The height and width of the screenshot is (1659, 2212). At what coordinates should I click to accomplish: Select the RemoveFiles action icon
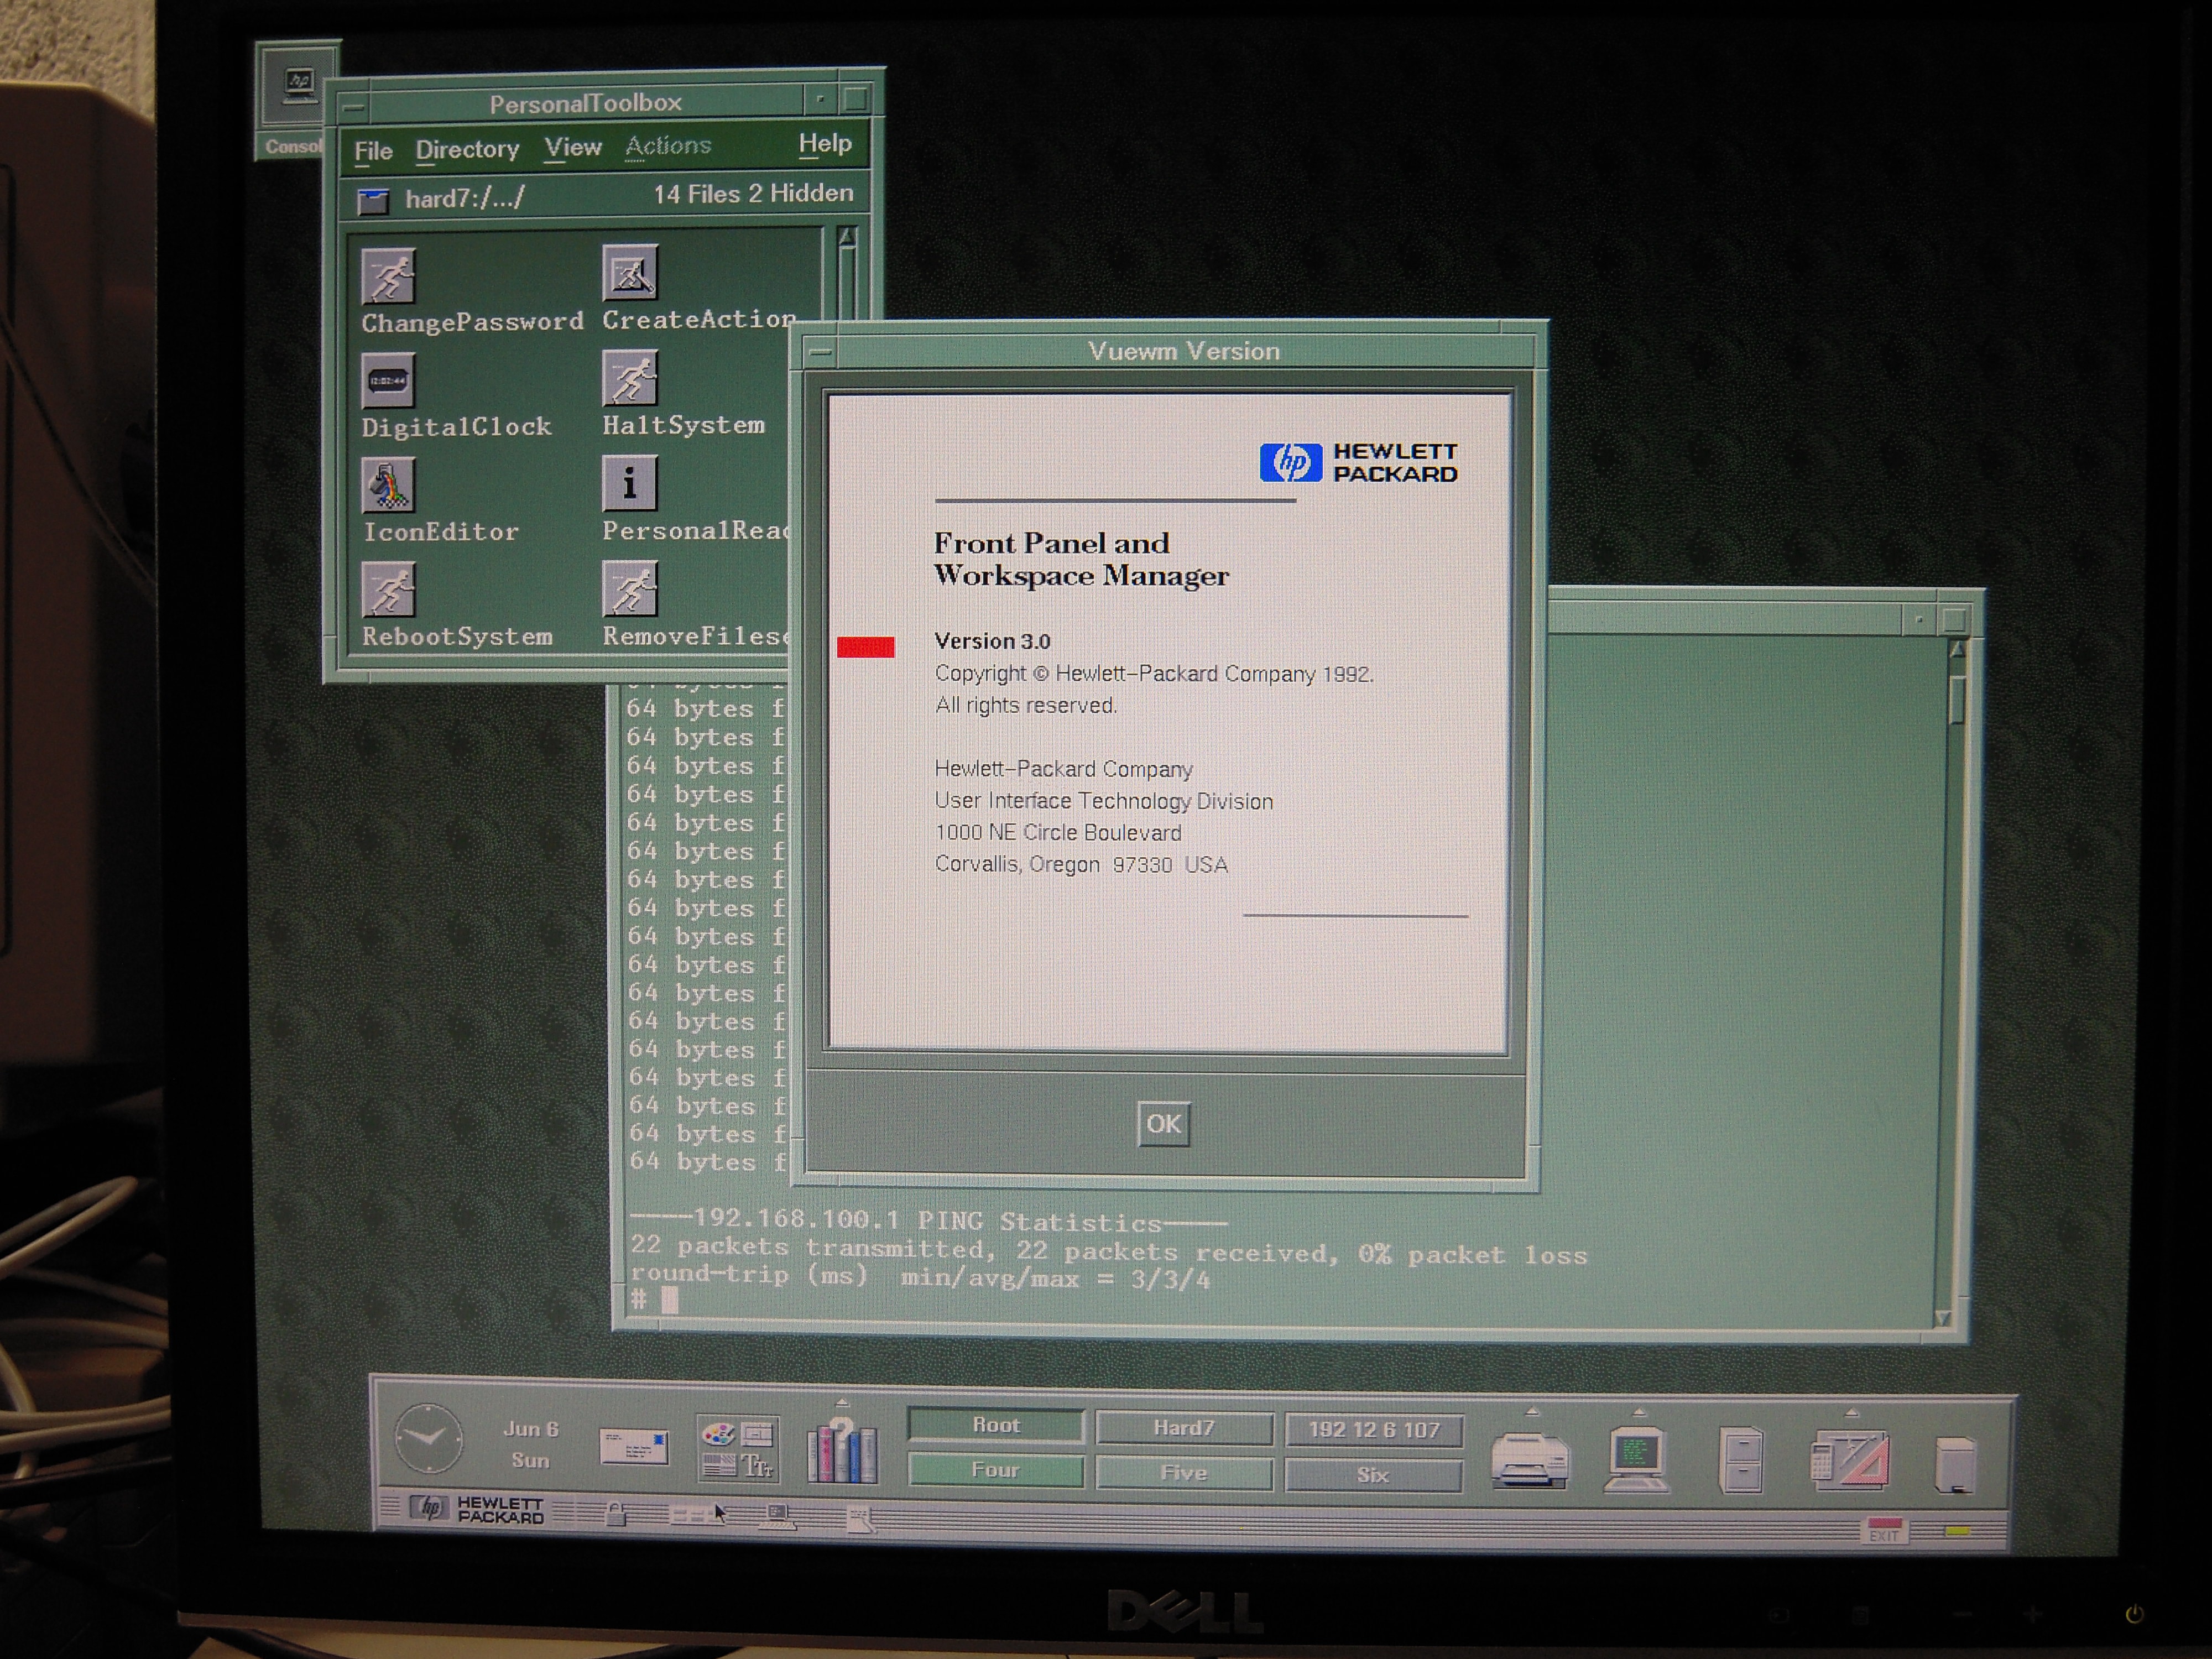(630, 589)
